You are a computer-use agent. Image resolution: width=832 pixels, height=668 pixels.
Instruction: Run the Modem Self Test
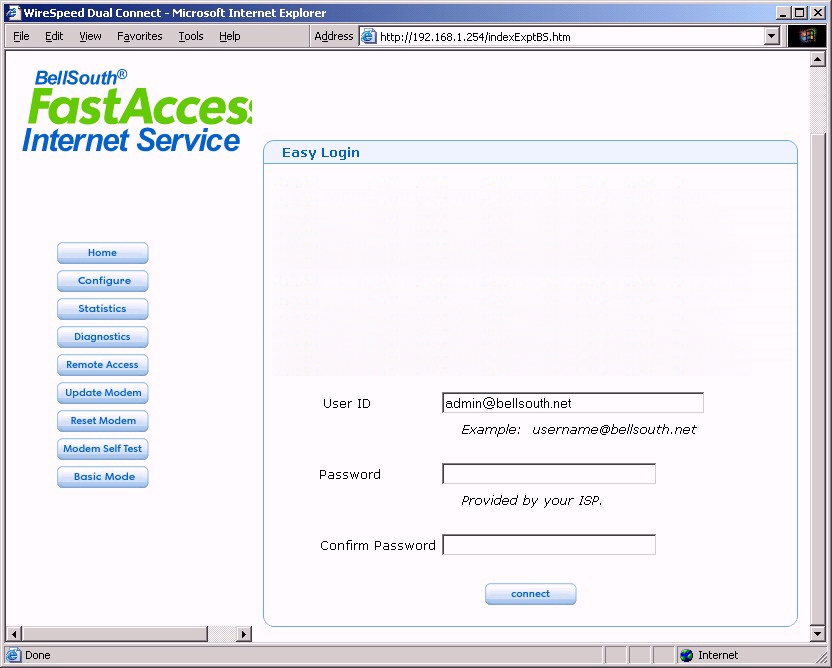point(102,449)
